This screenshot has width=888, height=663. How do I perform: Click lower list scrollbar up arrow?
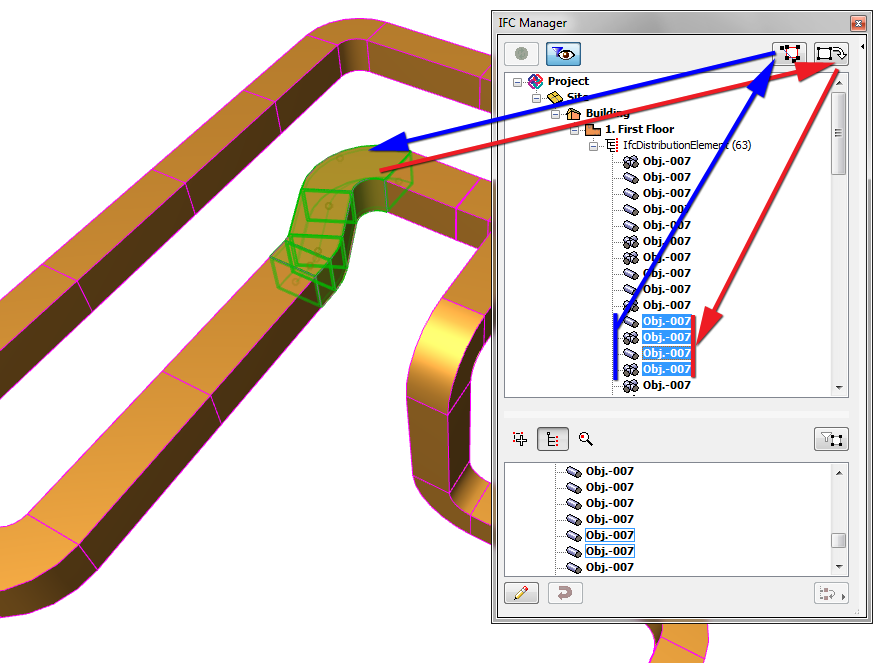click(839, 473)
